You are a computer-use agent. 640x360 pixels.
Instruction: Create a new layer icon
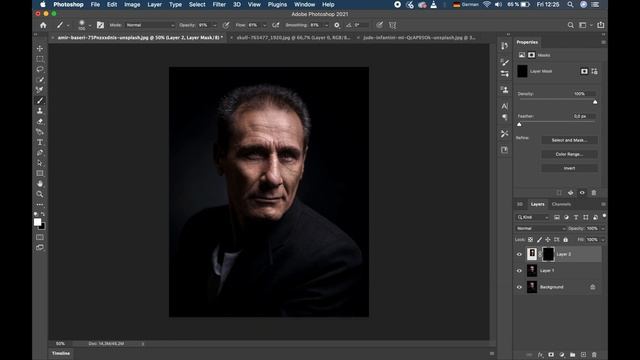click(x=583, y=355)
